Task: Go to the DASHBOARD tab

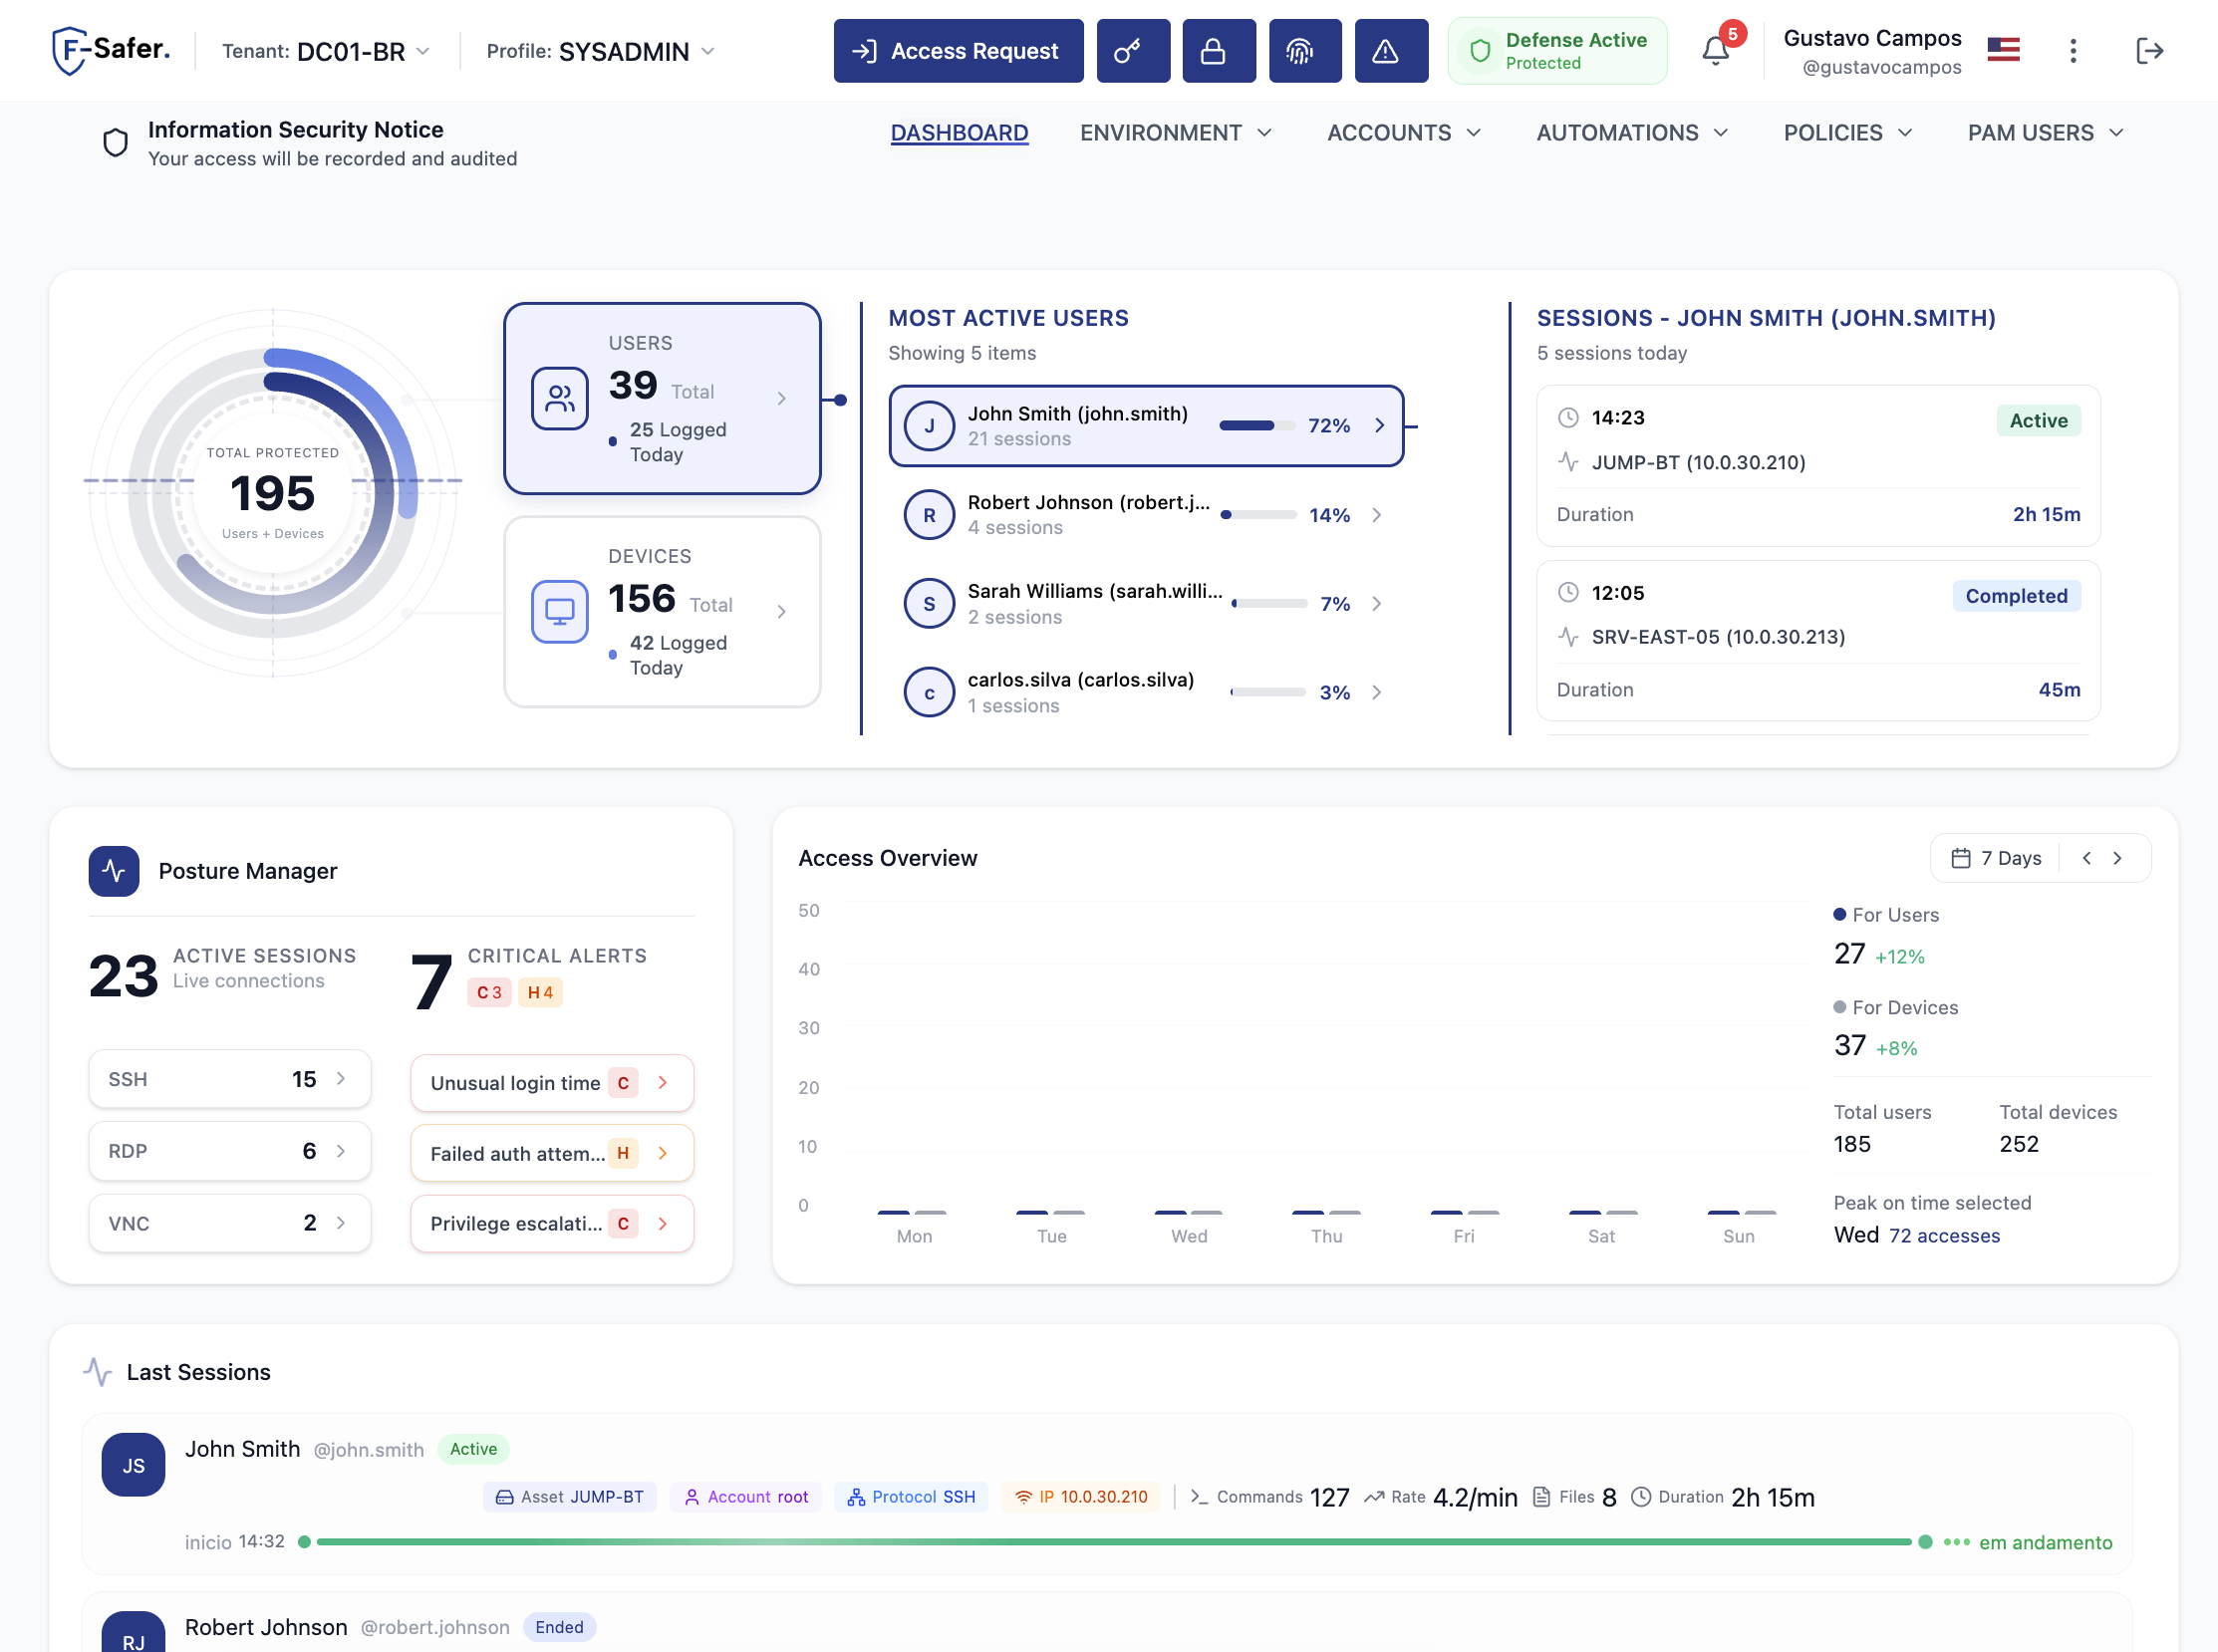Action: pyautogui.click(x=959, y=133)
